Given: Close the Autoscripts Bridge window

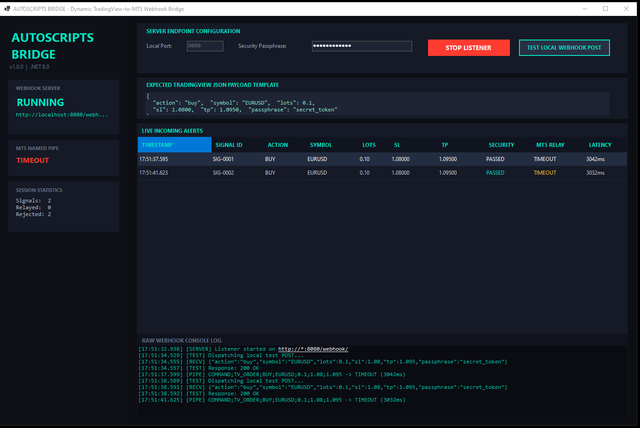Looking at the screenshot, I should pyautogui.click(x=627, y=9).
